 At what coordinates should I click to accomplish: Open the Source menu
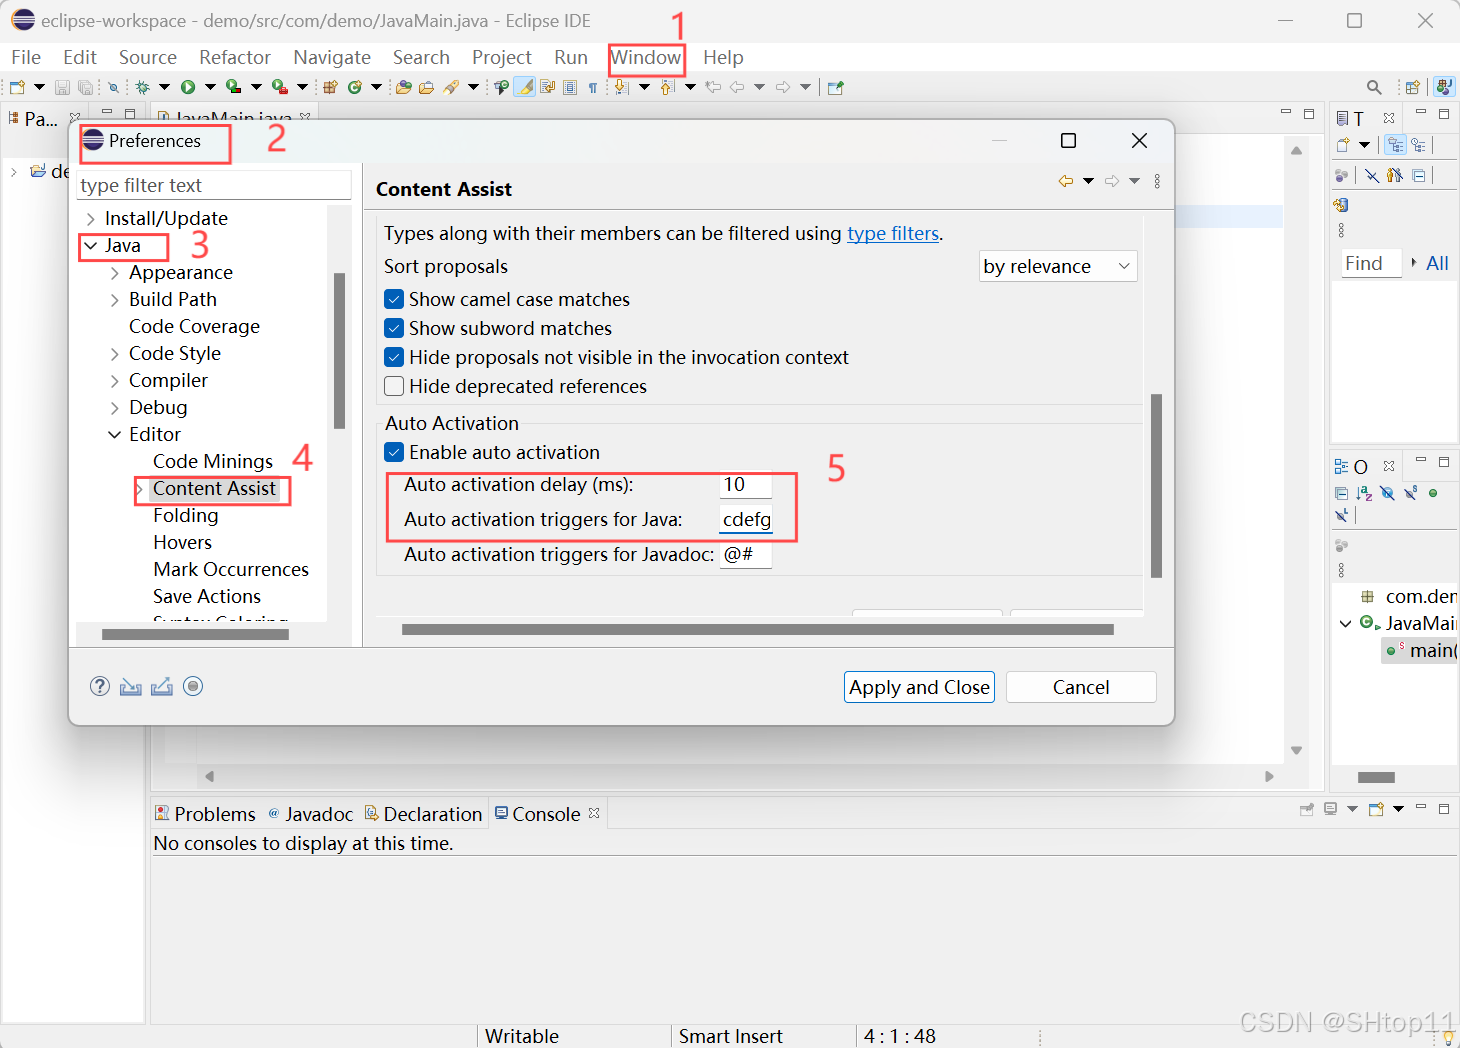point(148,57)
